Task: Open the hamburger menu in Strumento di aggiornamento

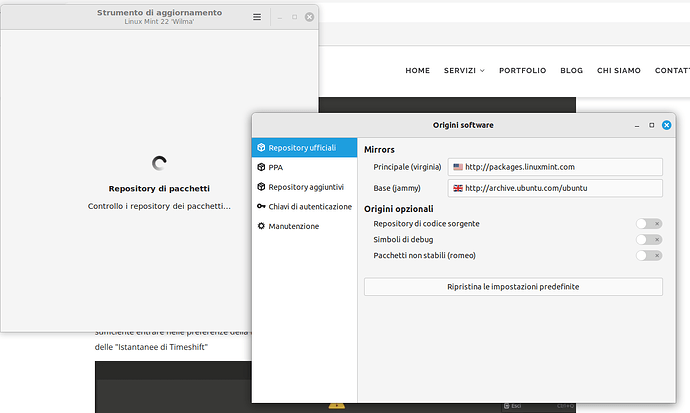Action: point(257,17)
